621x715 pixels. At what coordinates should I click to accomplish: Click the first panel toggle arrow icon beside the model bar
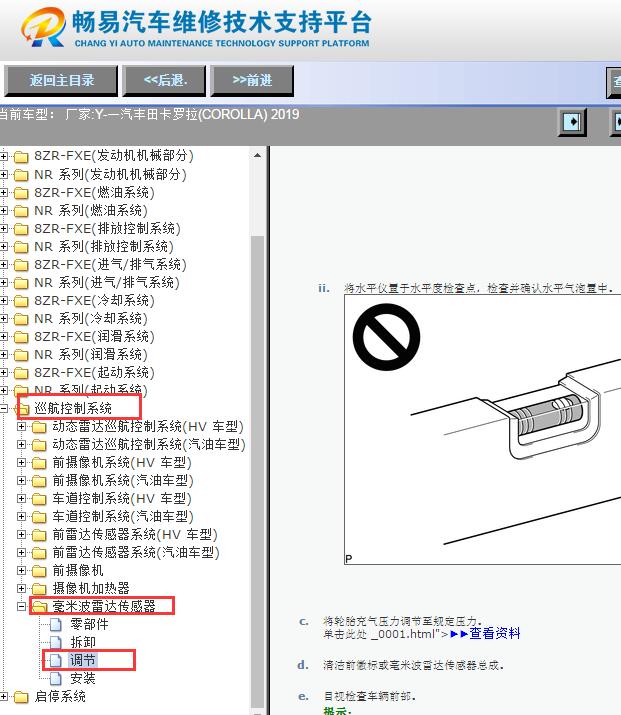pos(573,122)
